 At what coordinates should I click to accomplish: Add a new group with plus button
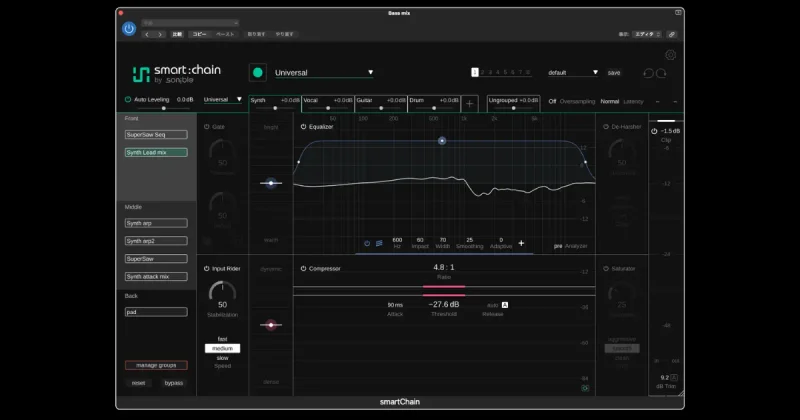point(469,104)
